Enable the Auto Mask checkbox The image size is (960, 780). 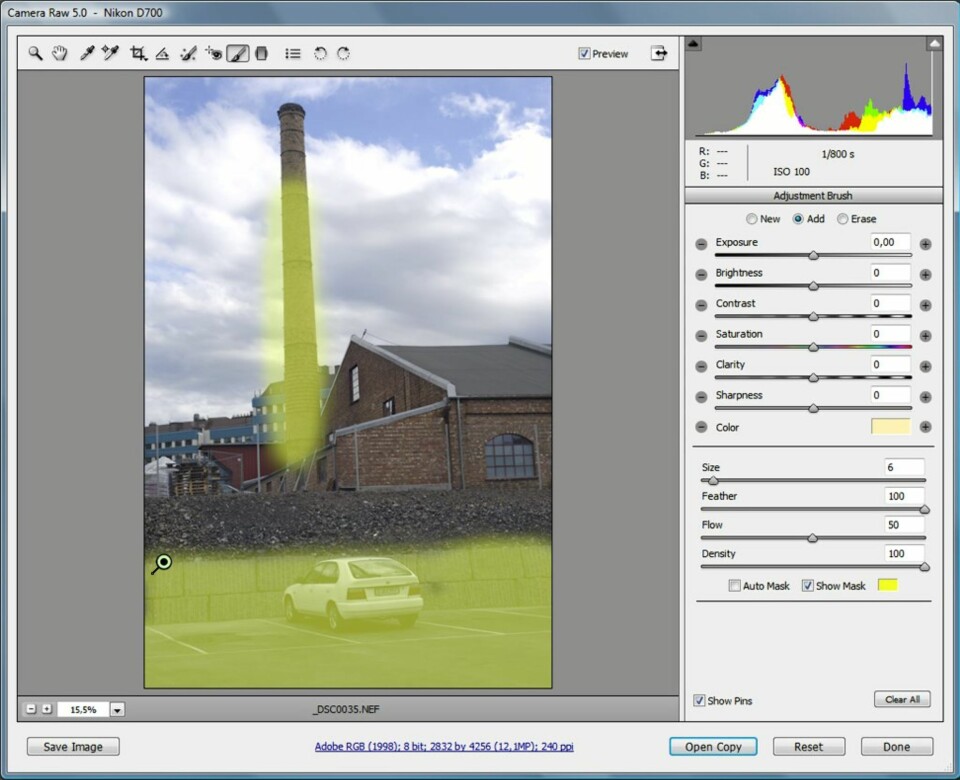735,586
